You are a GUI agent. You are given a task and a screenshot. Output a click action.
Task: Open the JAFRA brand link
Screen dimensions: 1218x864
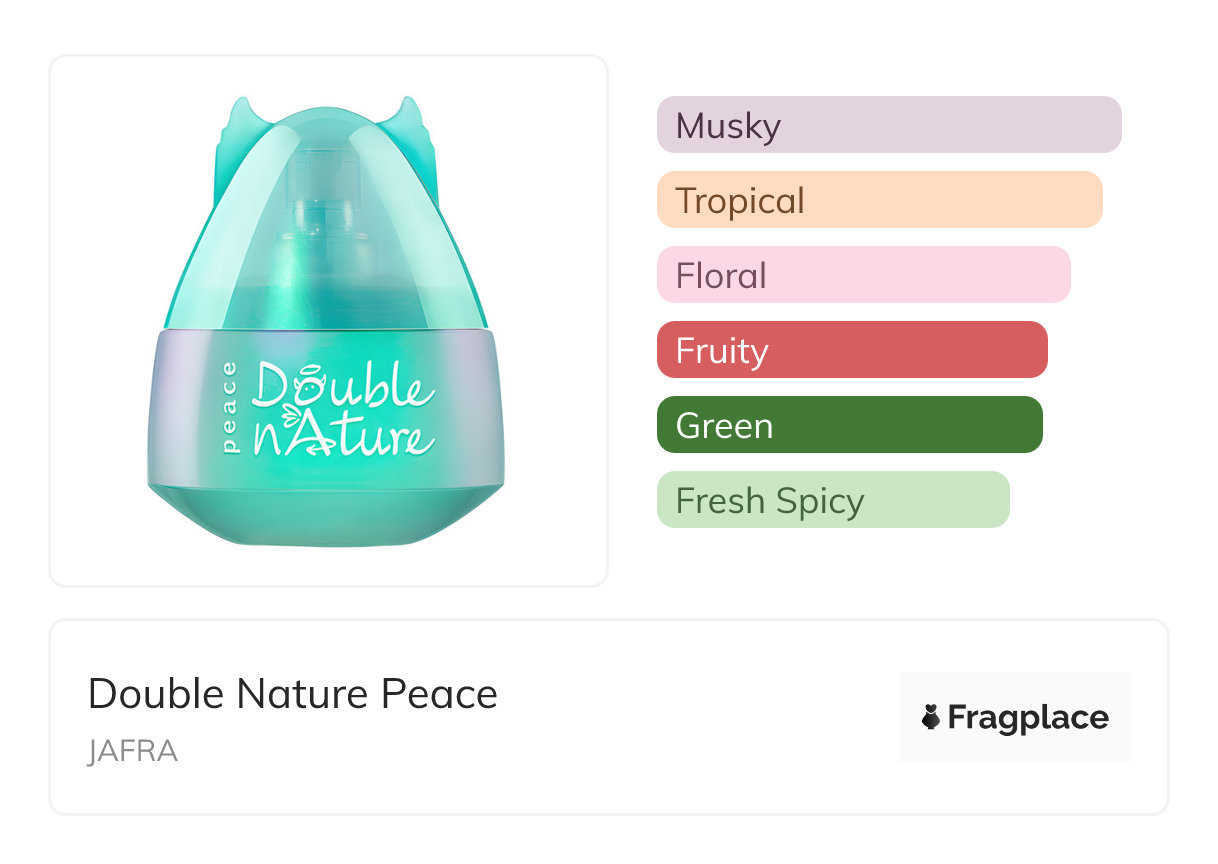(132, 751)
